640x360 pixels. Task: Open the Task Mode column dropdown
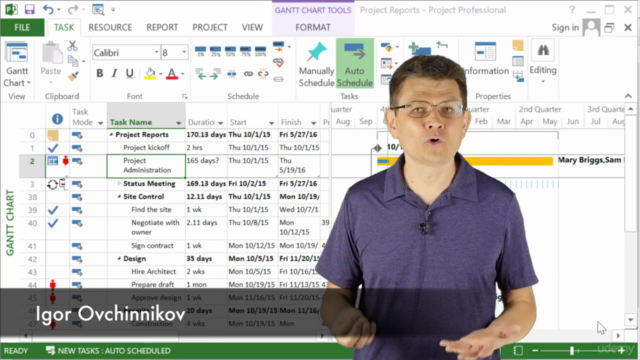(x=100, y=123)
